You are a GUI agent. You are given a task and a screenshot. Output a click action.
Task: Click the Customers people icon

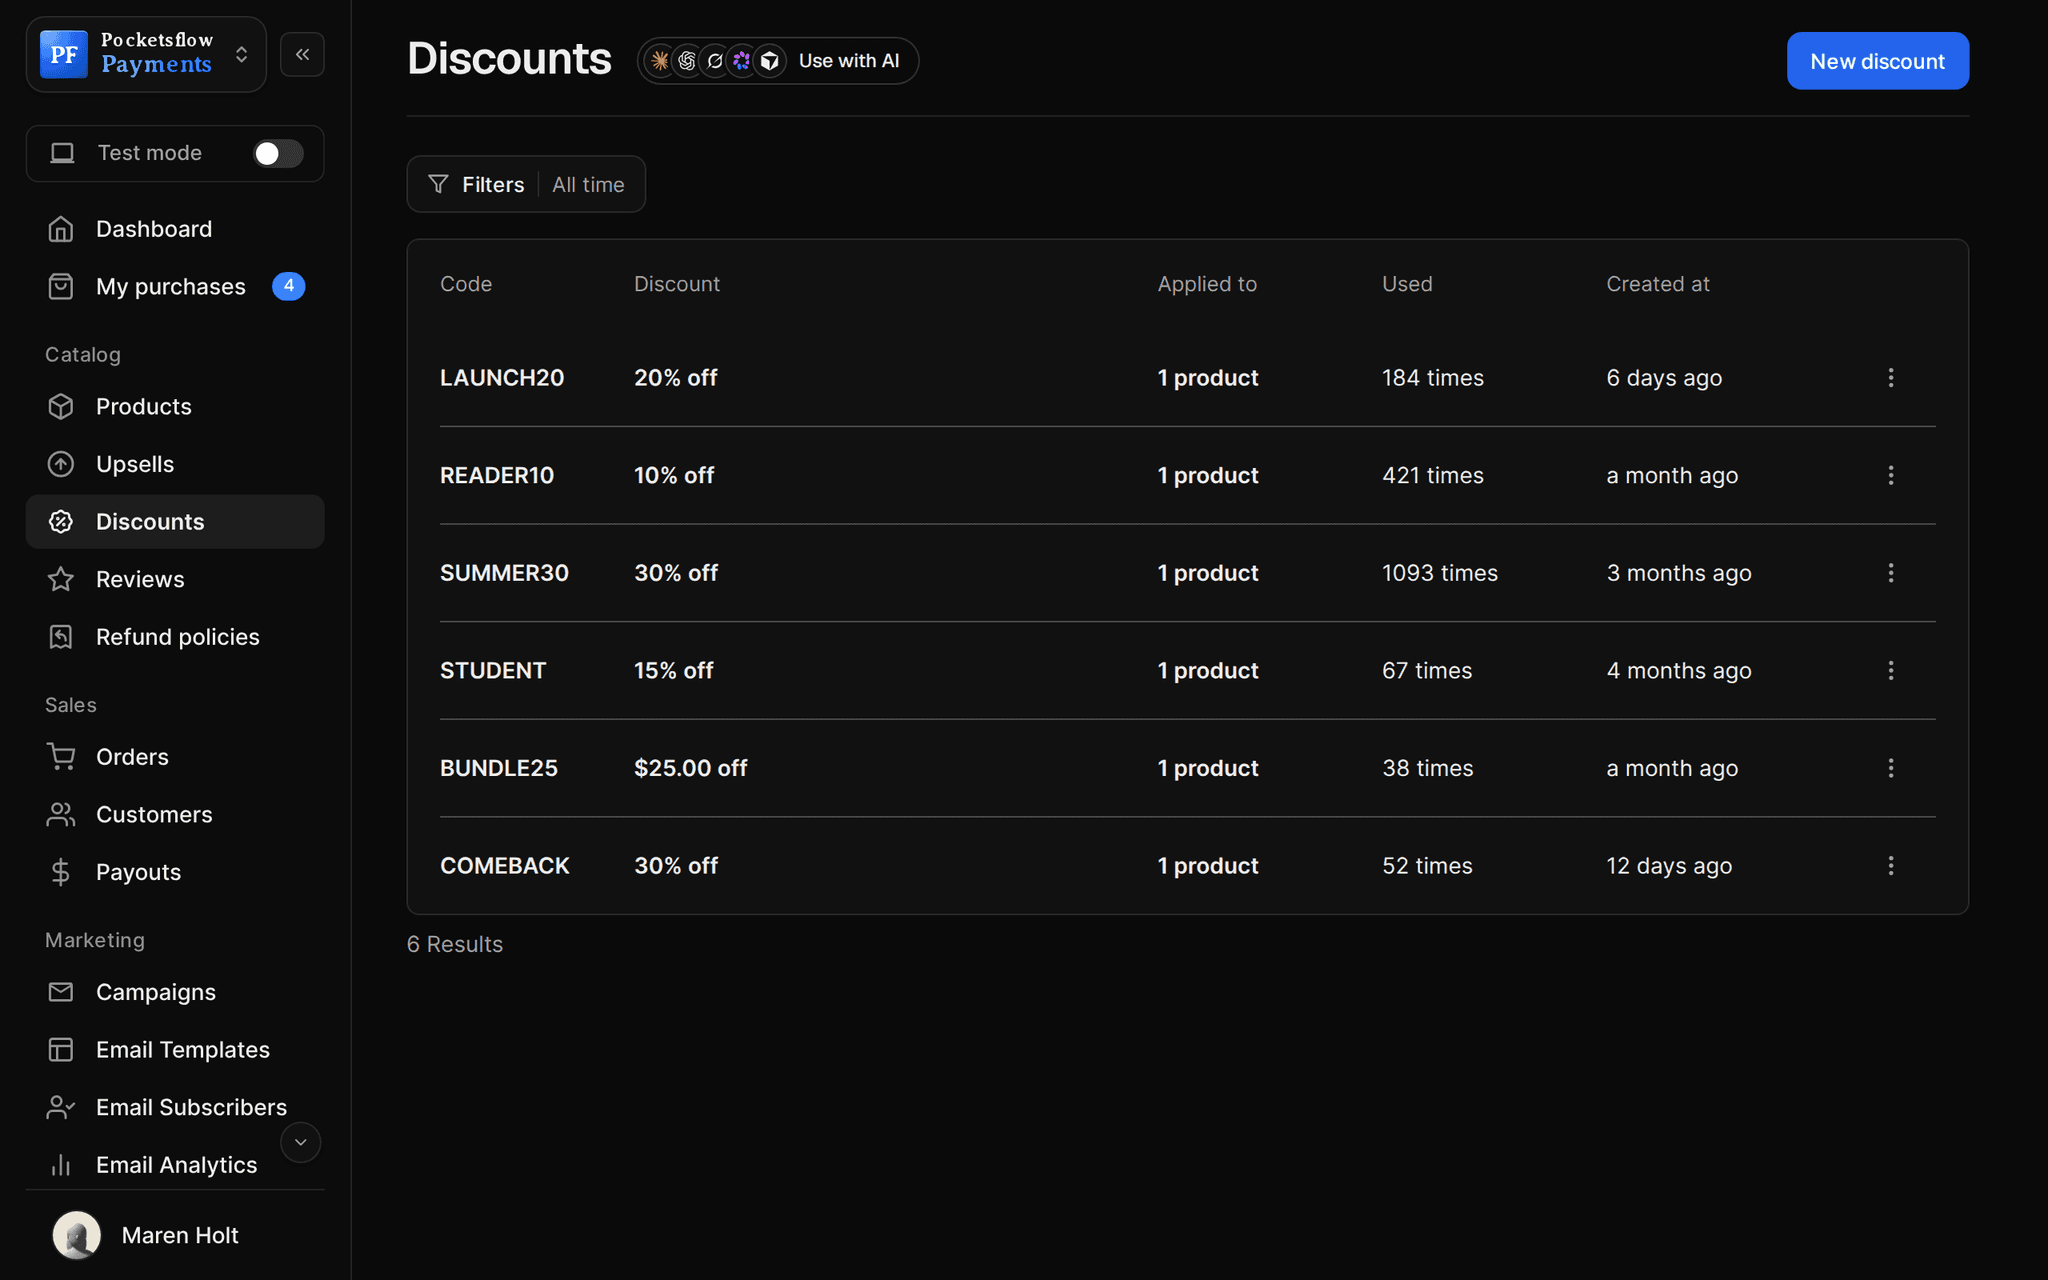pos(61,815)
